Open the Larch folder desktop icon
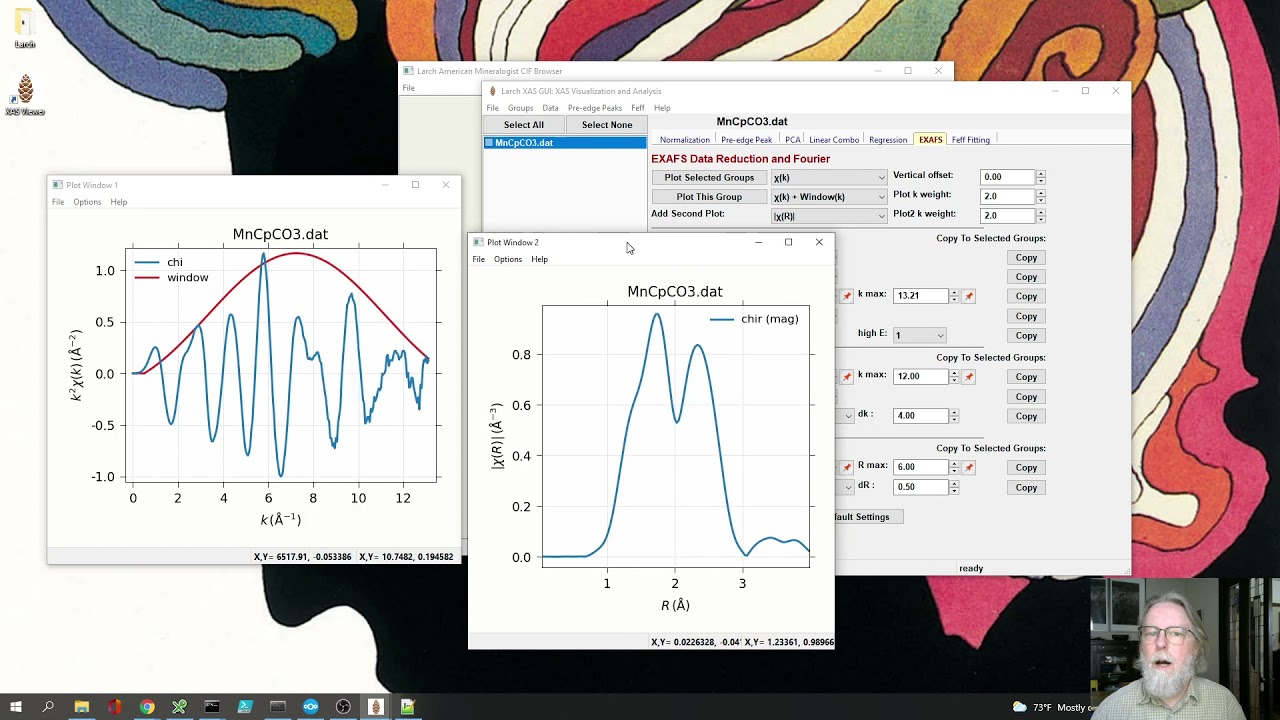 pos(25,28)
